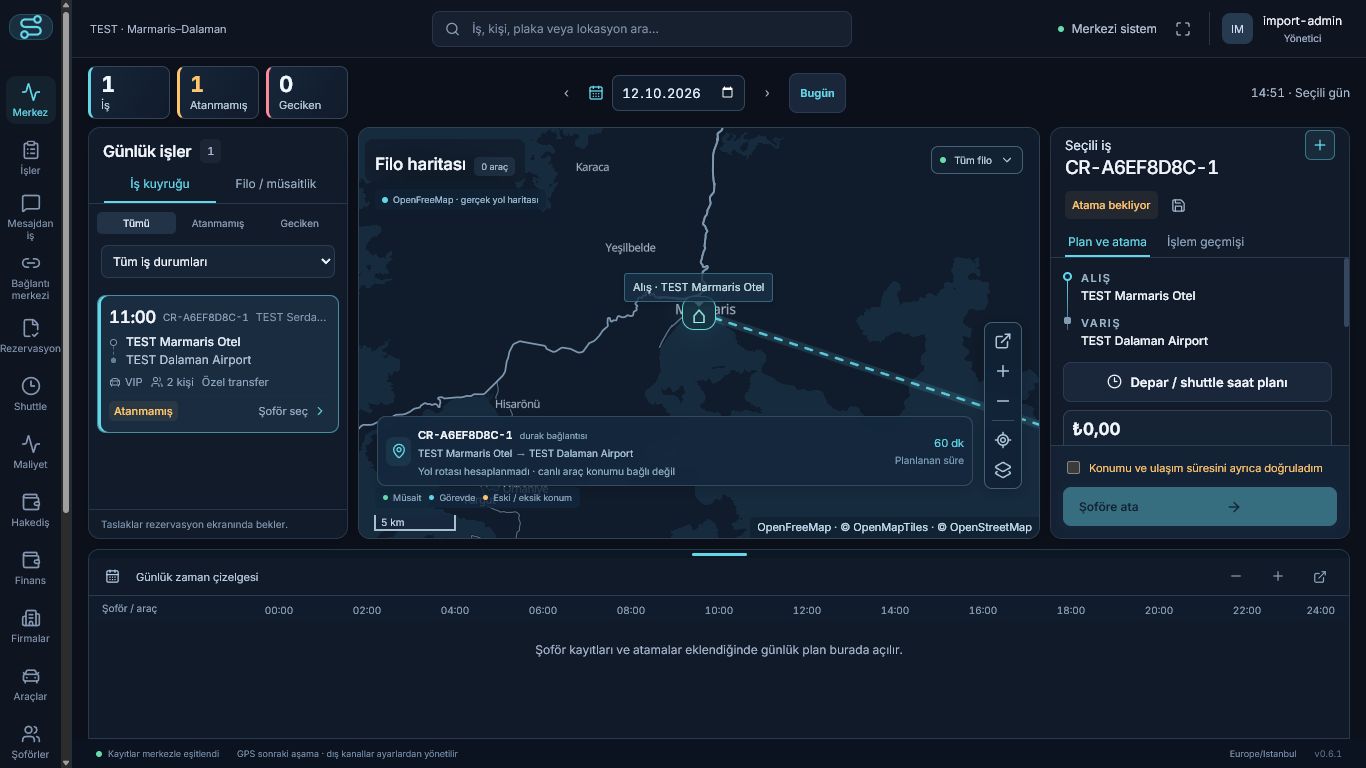
Task: Click save icon beside Atama bekliyor
Action: [x=1178, y=205]
